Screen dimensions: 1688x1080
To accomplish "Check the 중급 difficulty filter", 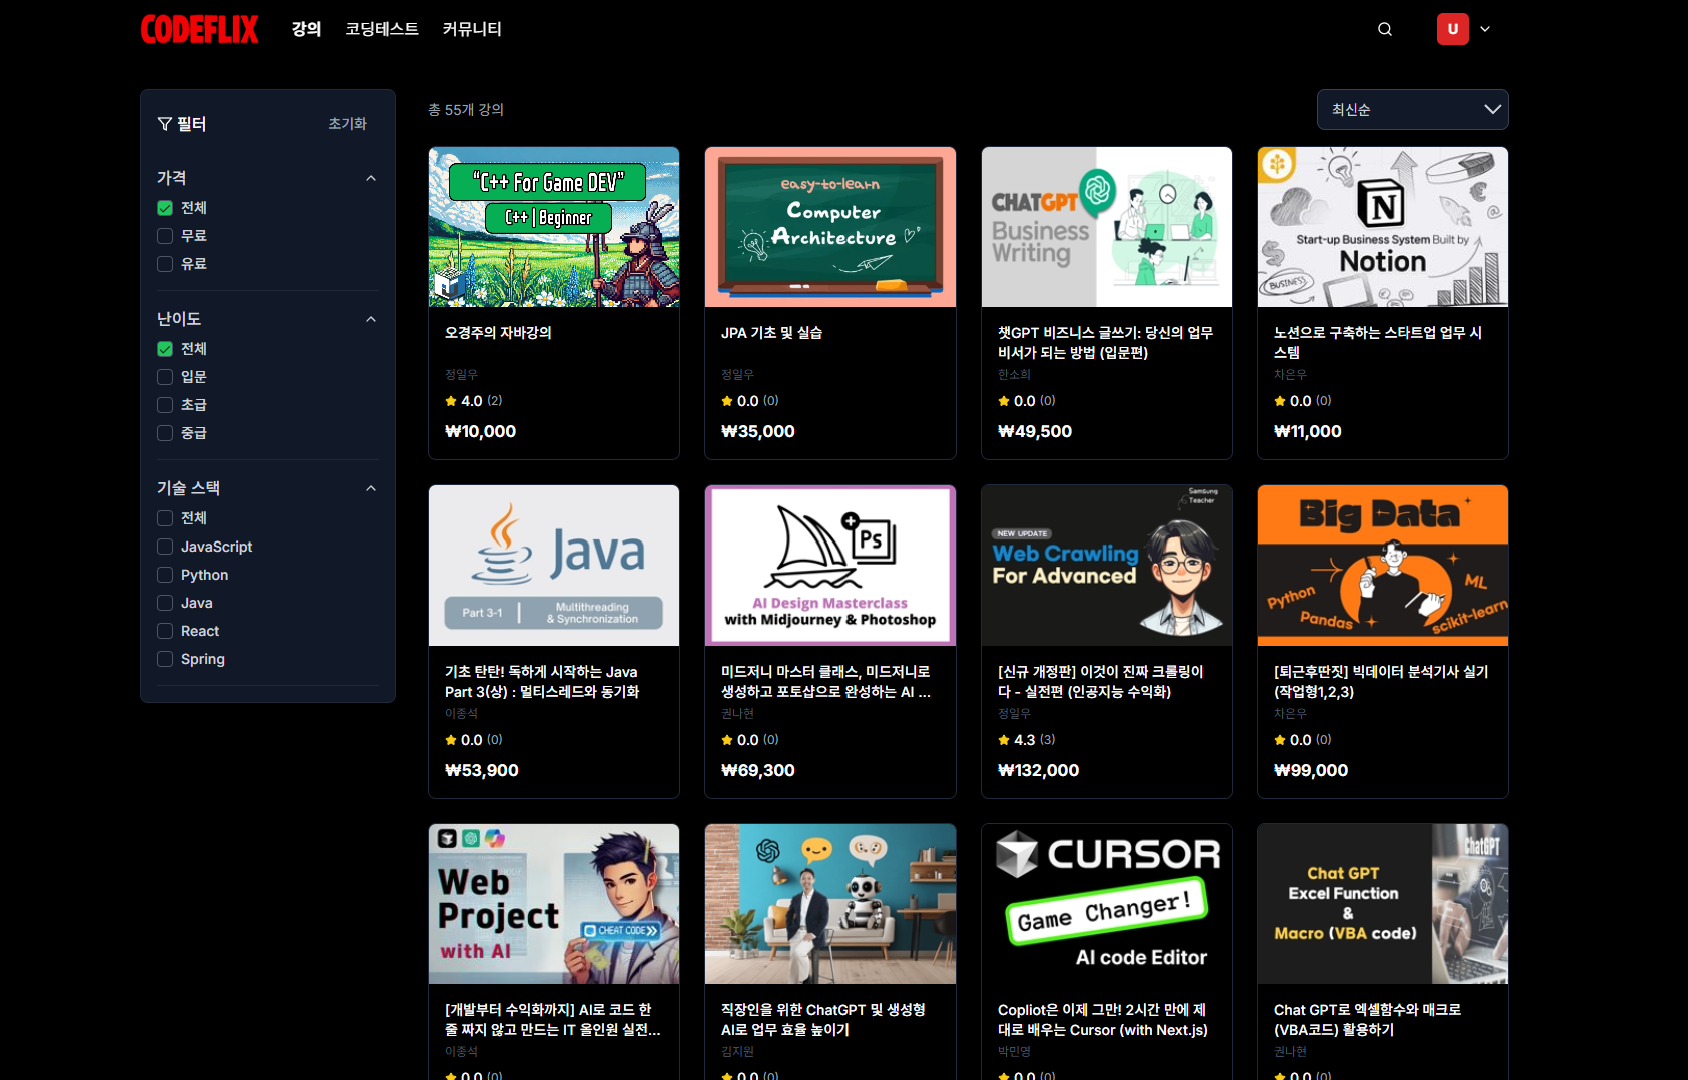I will click(165, 433).
